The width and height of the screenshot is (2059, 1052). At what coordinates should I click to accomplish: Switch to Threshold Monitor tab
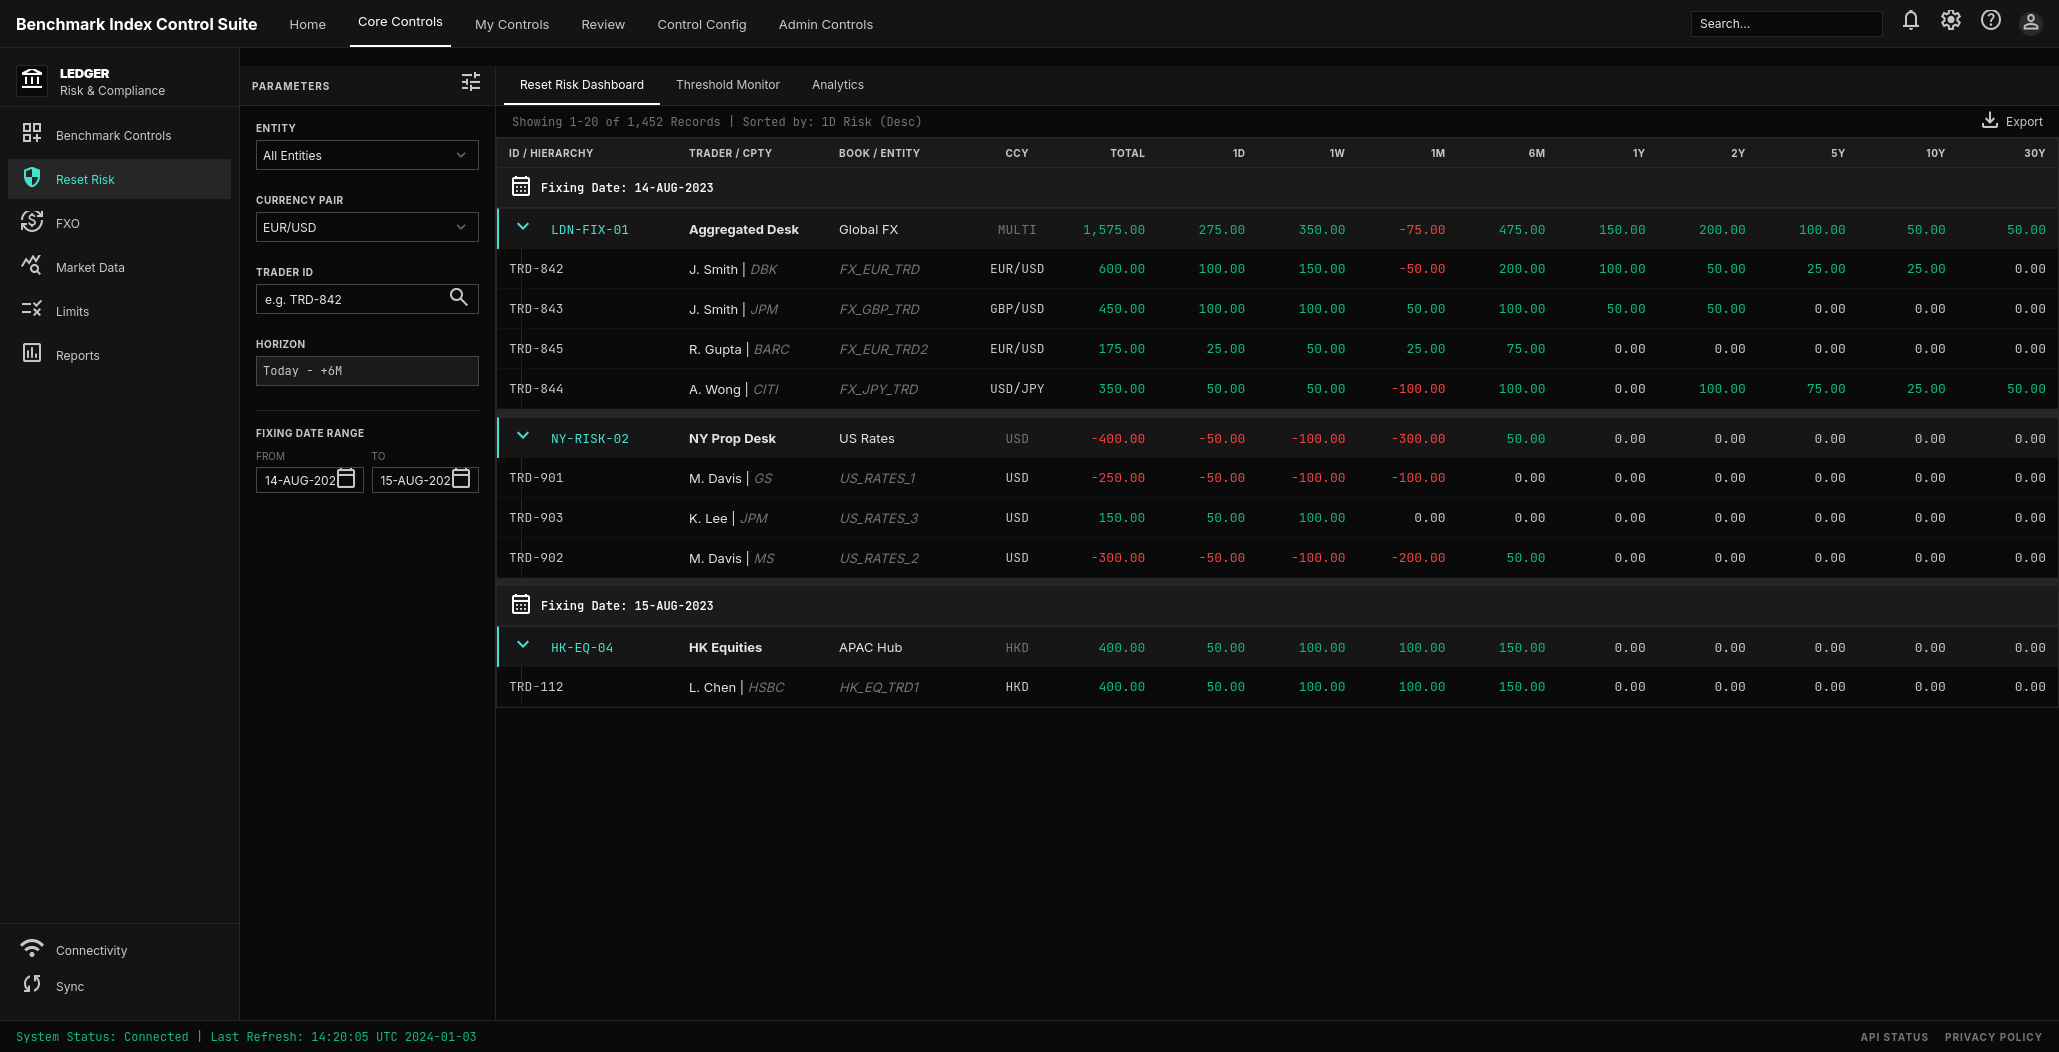pos(728,85)
